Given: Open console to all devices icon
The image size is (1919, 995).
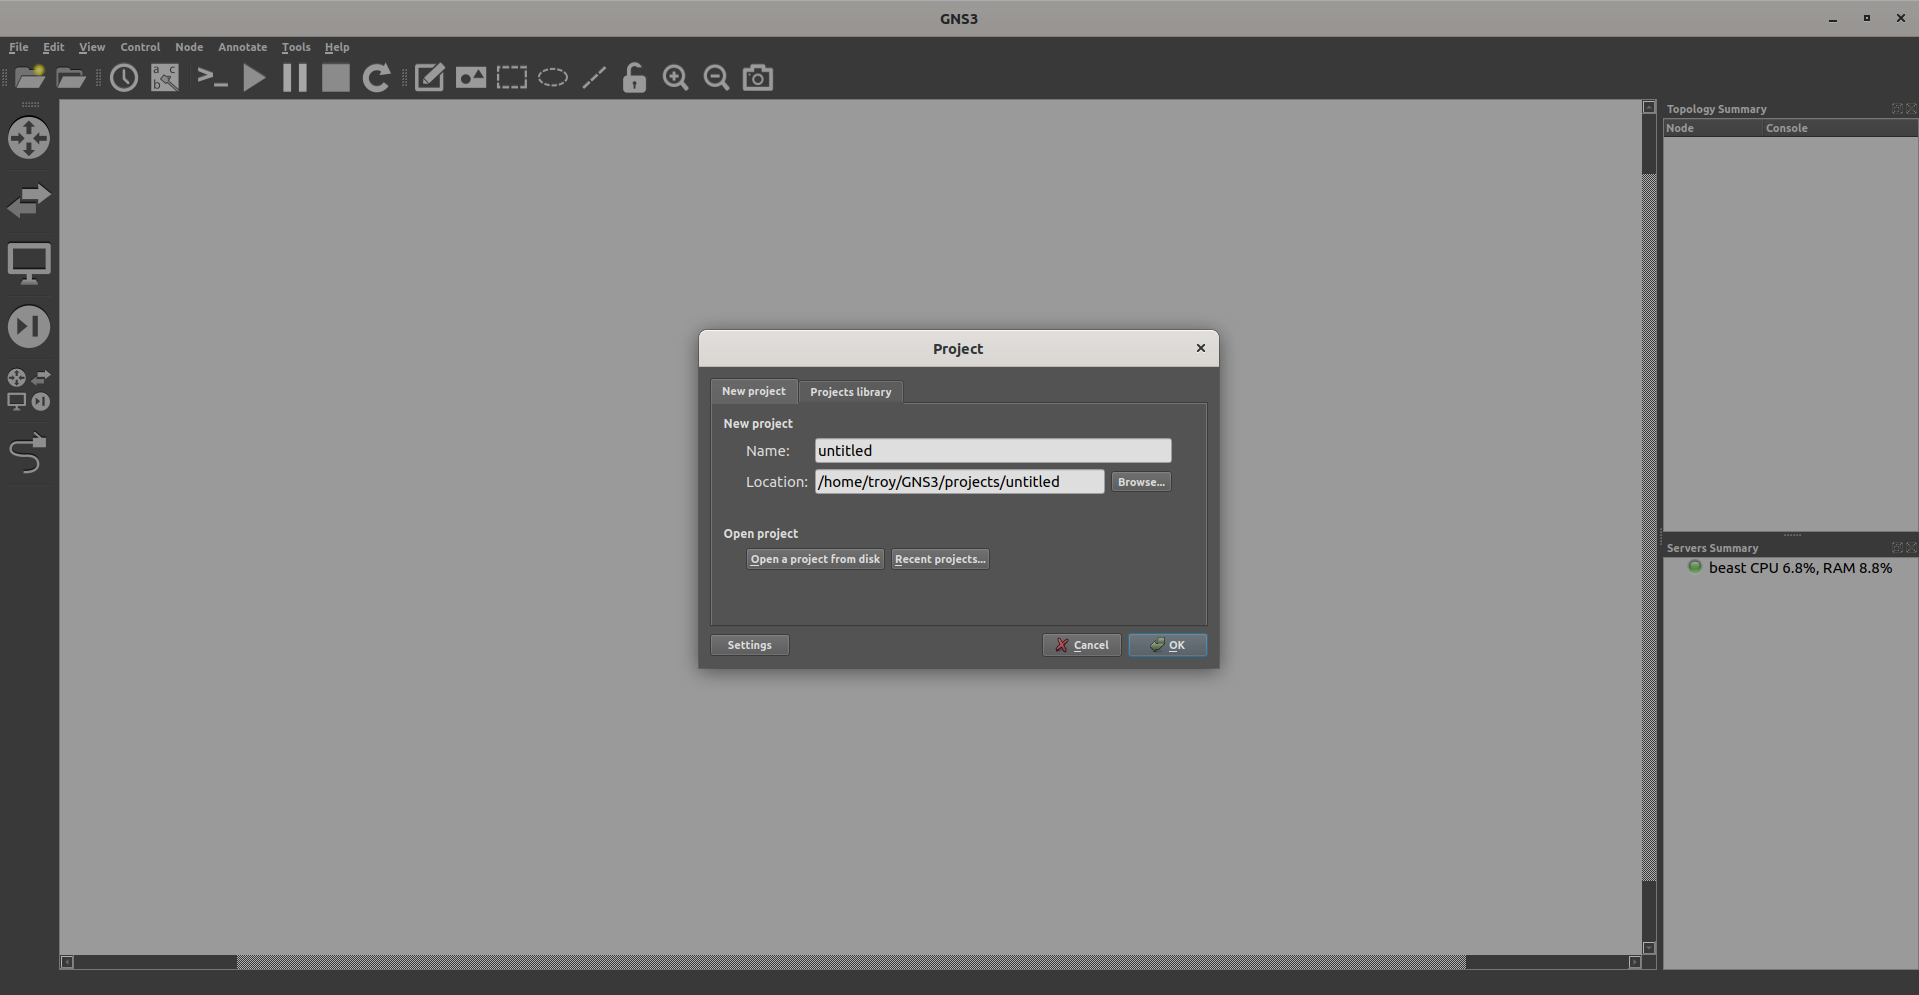Looking at the screenshot, I should click(x=212, y=78).
